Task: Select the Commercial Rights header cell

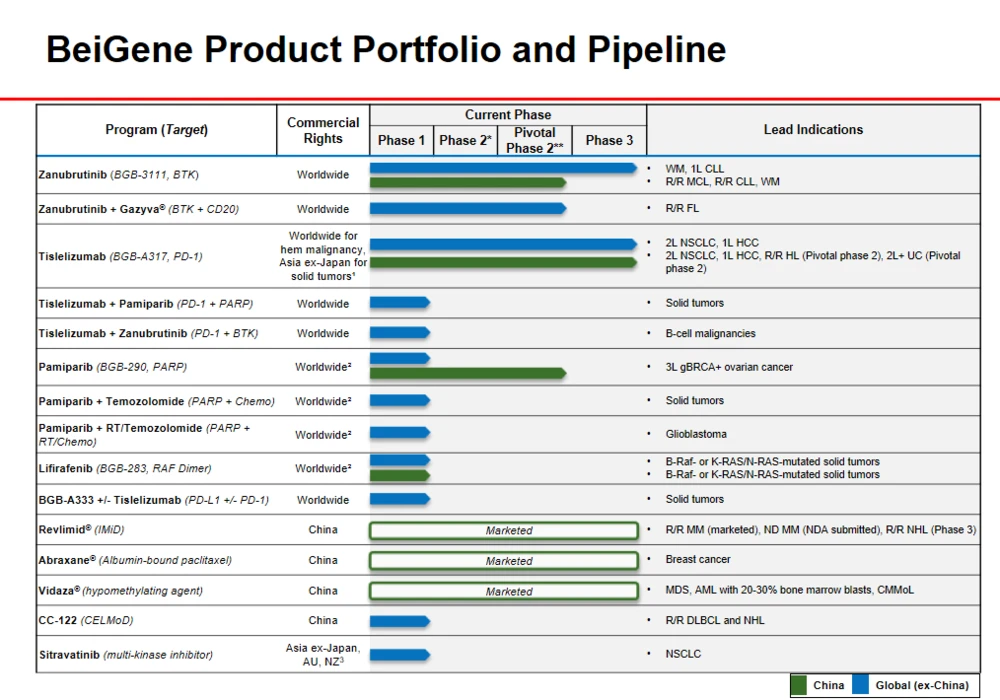Action: pyautogui.click(x=323, y=131)
